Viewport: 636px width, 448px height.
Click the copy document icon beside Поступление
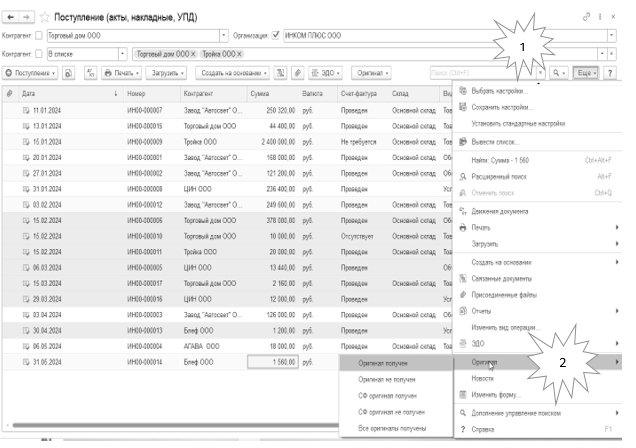pos(69,73)
